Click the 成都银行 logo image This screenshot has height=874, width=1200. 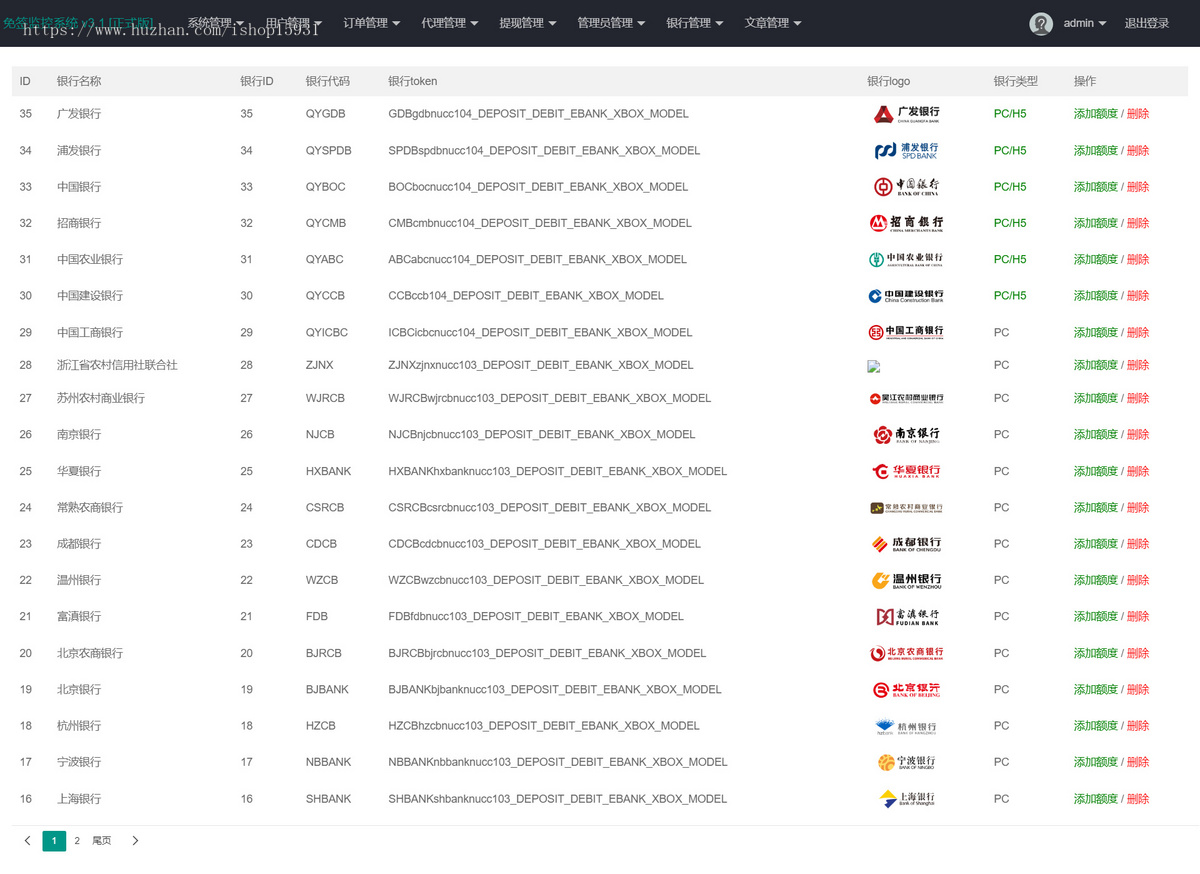[x=906, y=544]
